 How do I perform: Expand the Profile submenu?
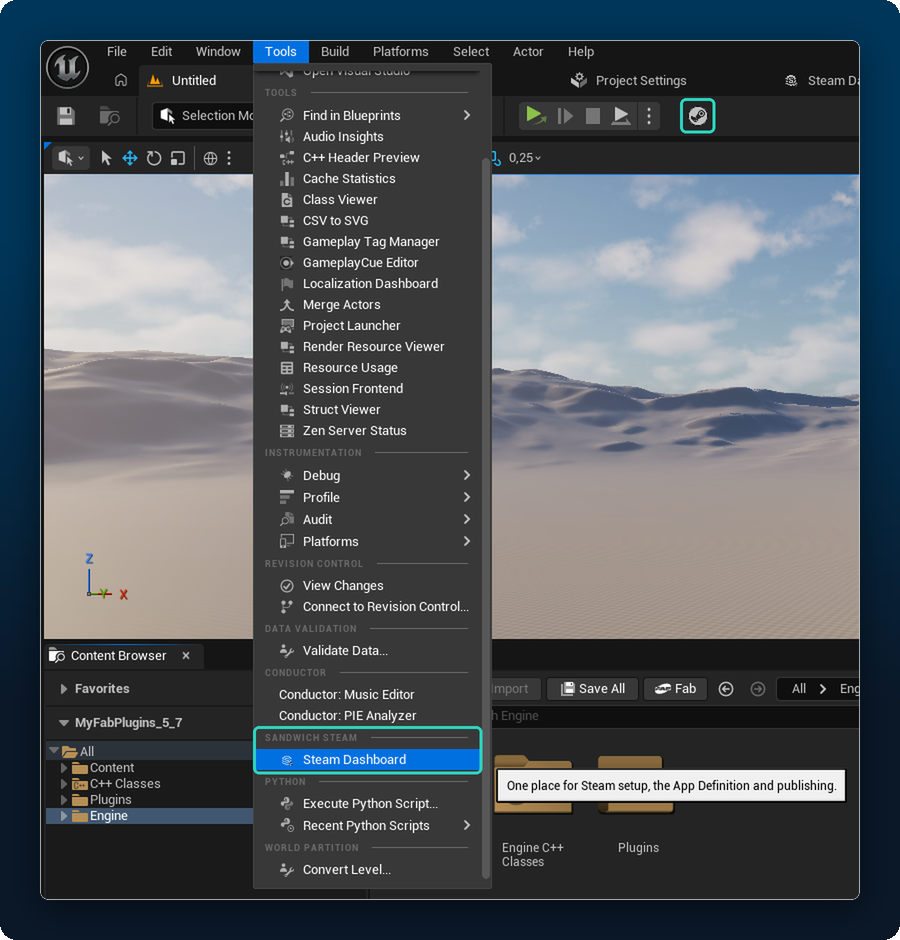pyautogui.click(x=372, y=498)
